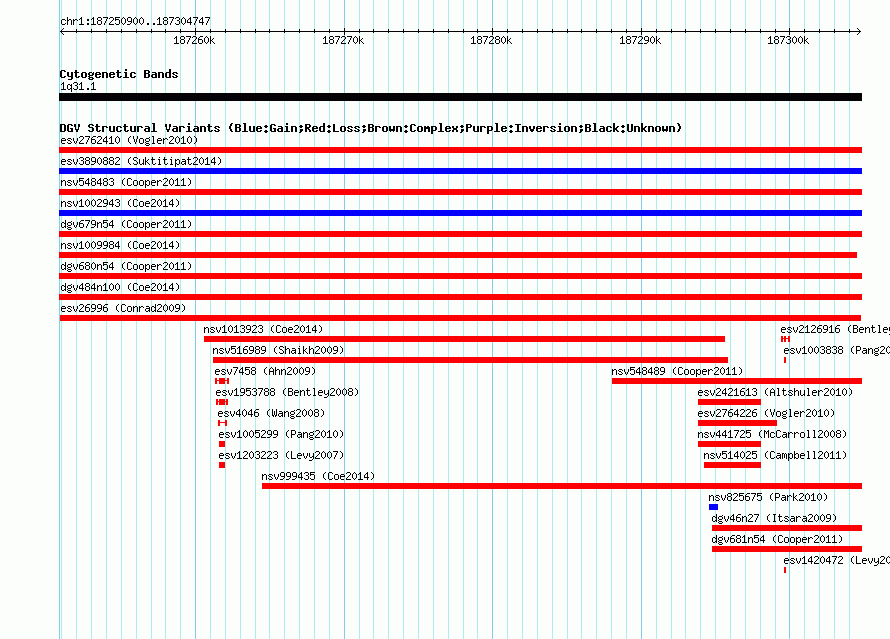
Task: Click the red bar under dgv46n27
Action: tap(787, 528)
